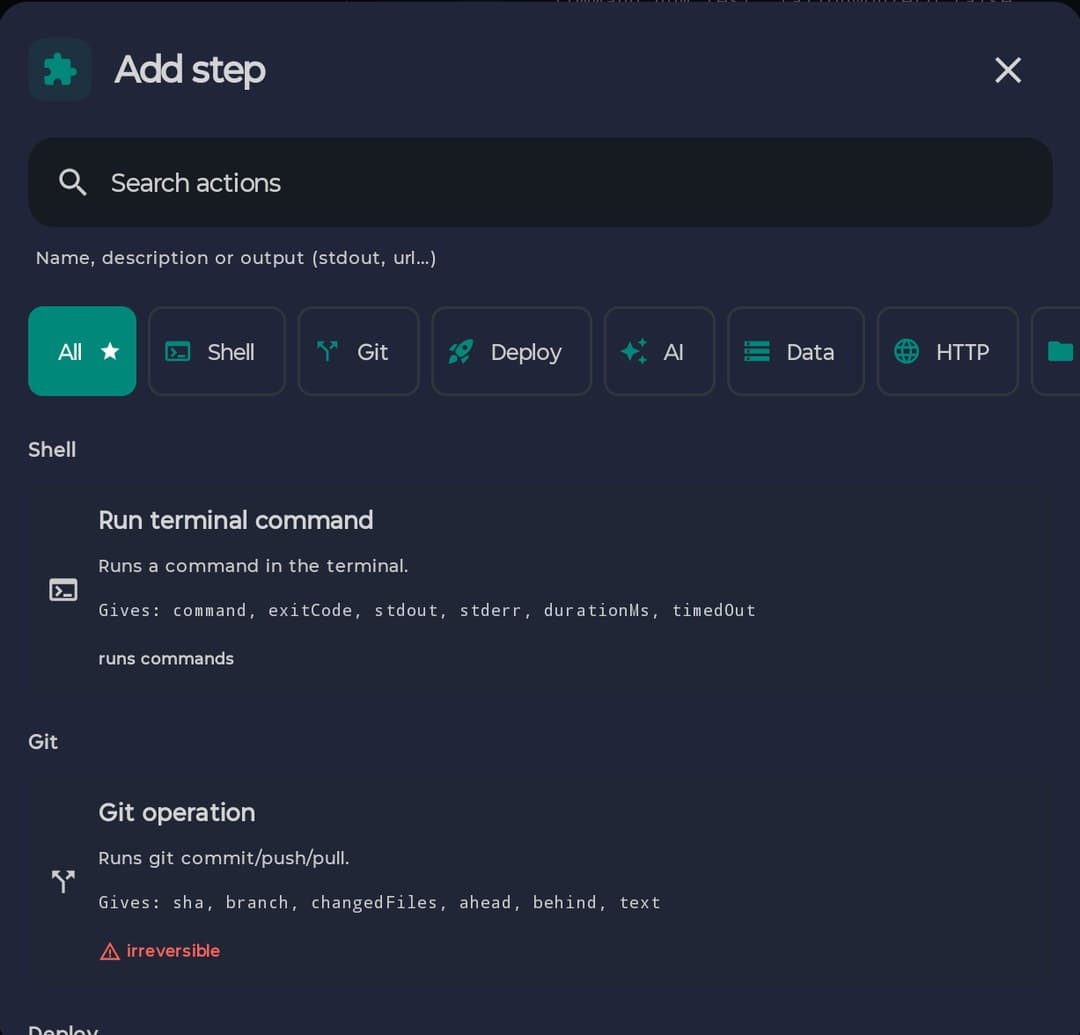
Task: Click the 'Name, description or output' hint text
Action: [236, 258]
